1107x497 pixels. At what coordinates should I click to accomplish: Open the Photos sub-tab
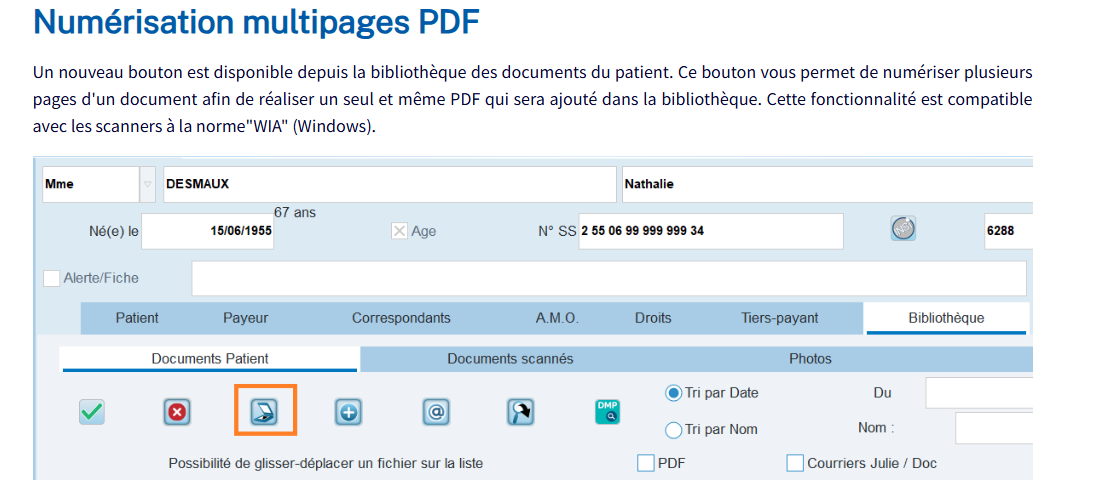pos(810,359)
